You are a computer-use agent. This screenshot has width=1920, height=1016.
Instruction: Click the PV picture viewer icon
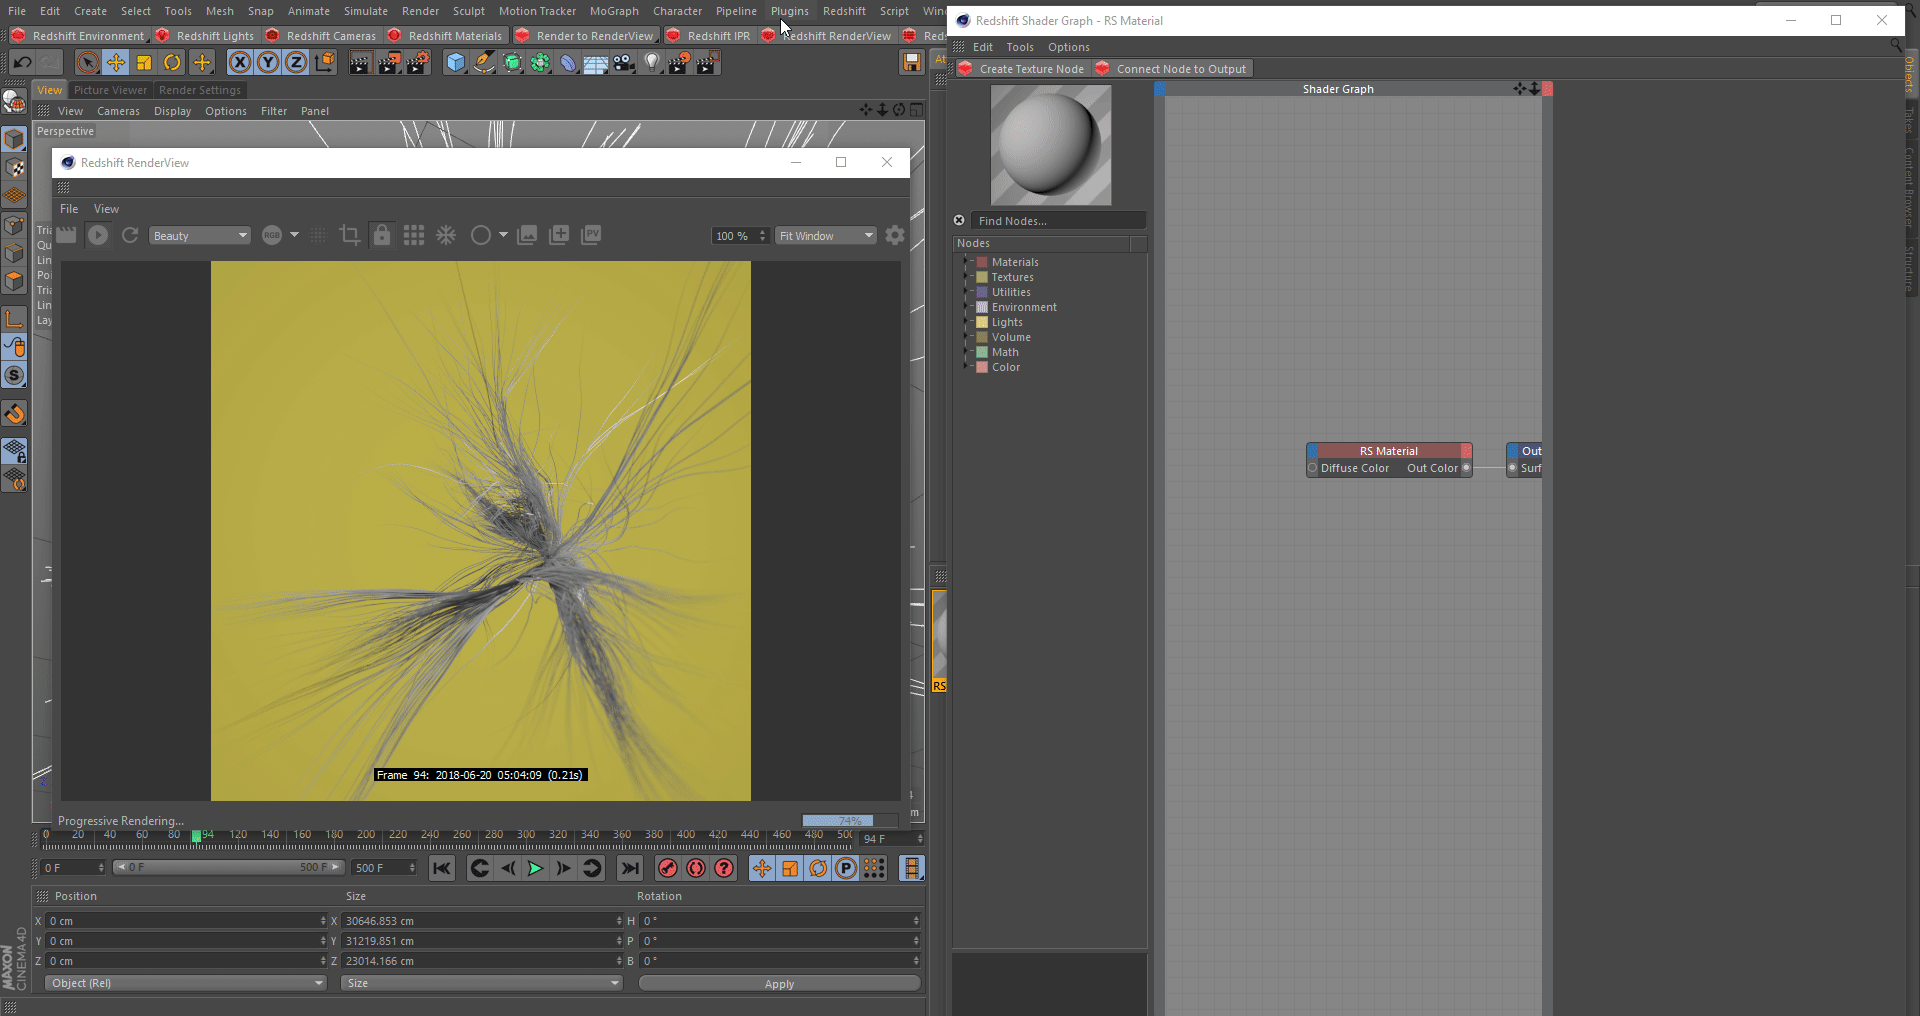pyautogui.click(x=591, y=235)
